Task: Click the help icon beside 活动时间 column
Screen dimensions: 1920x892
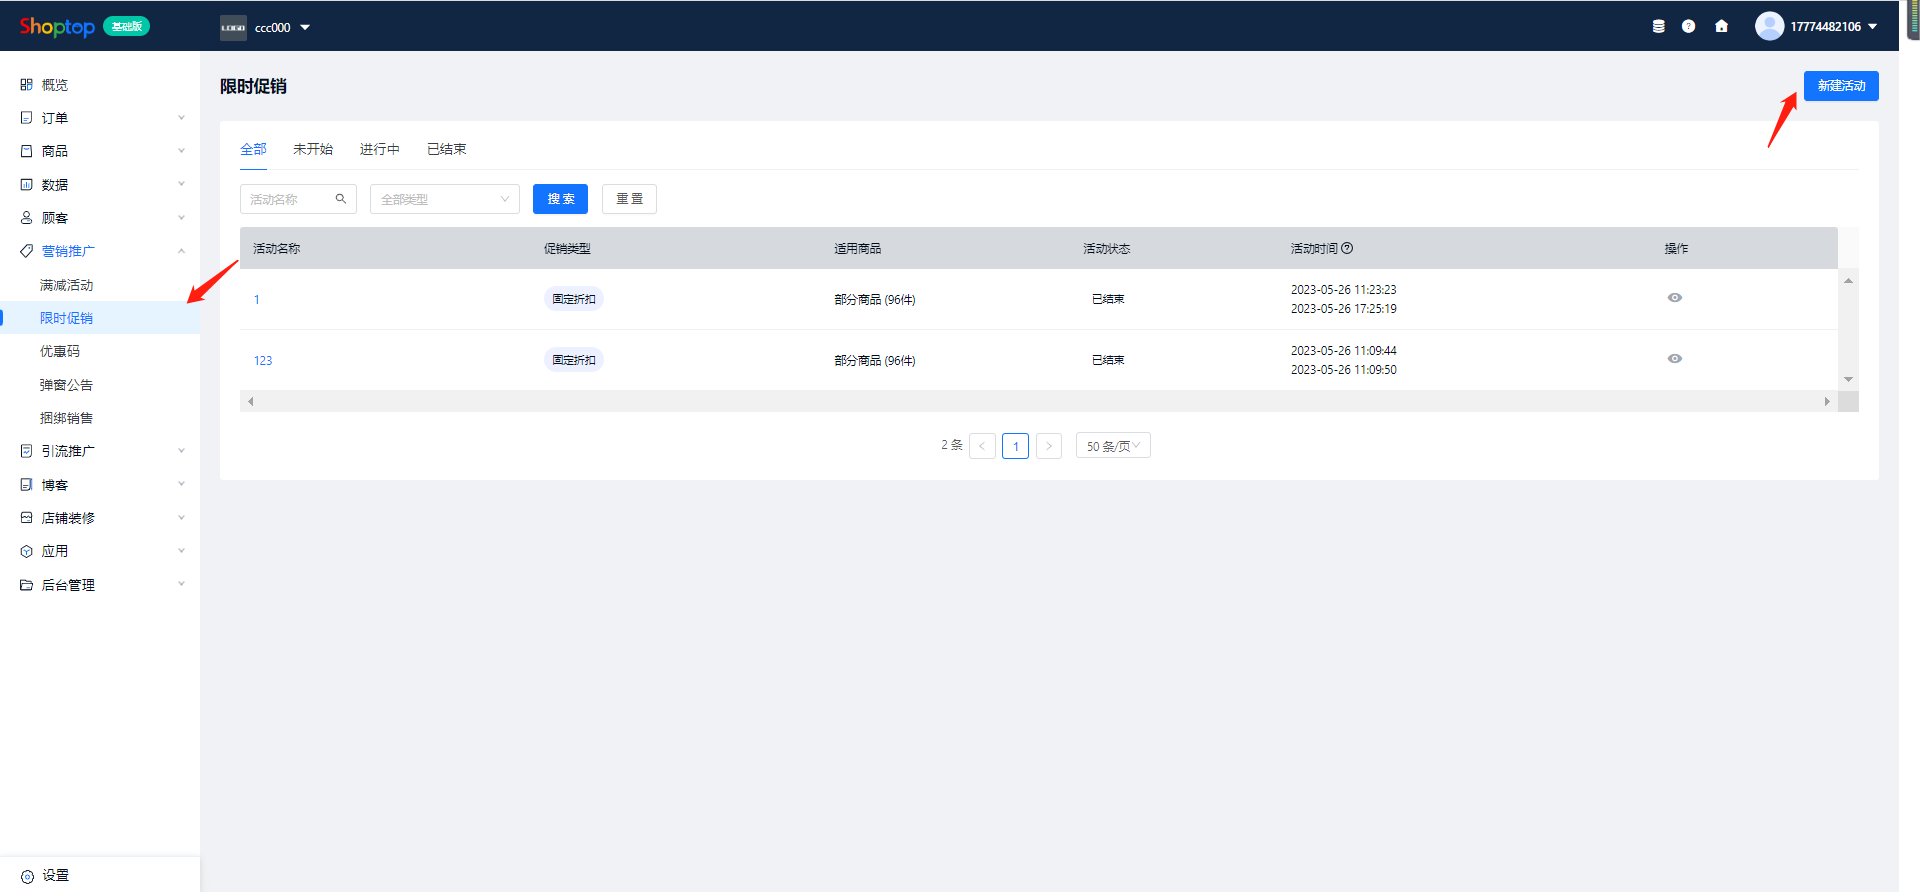Action: click(x=1347, y=248)
